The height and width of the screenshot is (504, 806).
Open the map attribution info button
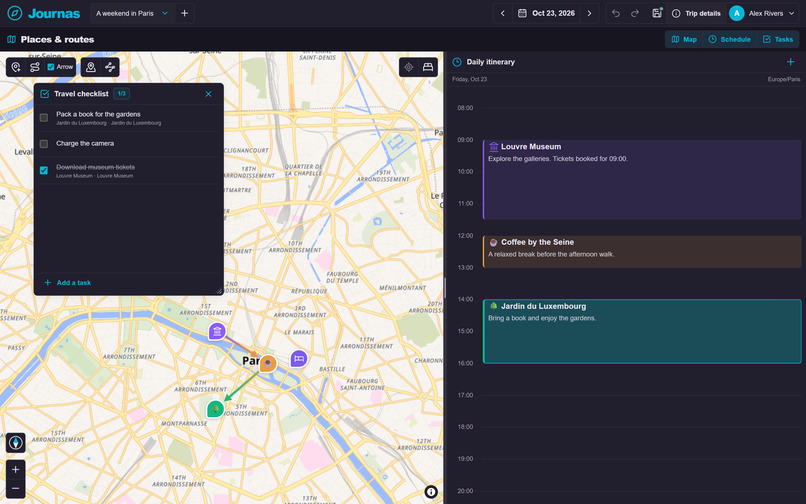431,492
